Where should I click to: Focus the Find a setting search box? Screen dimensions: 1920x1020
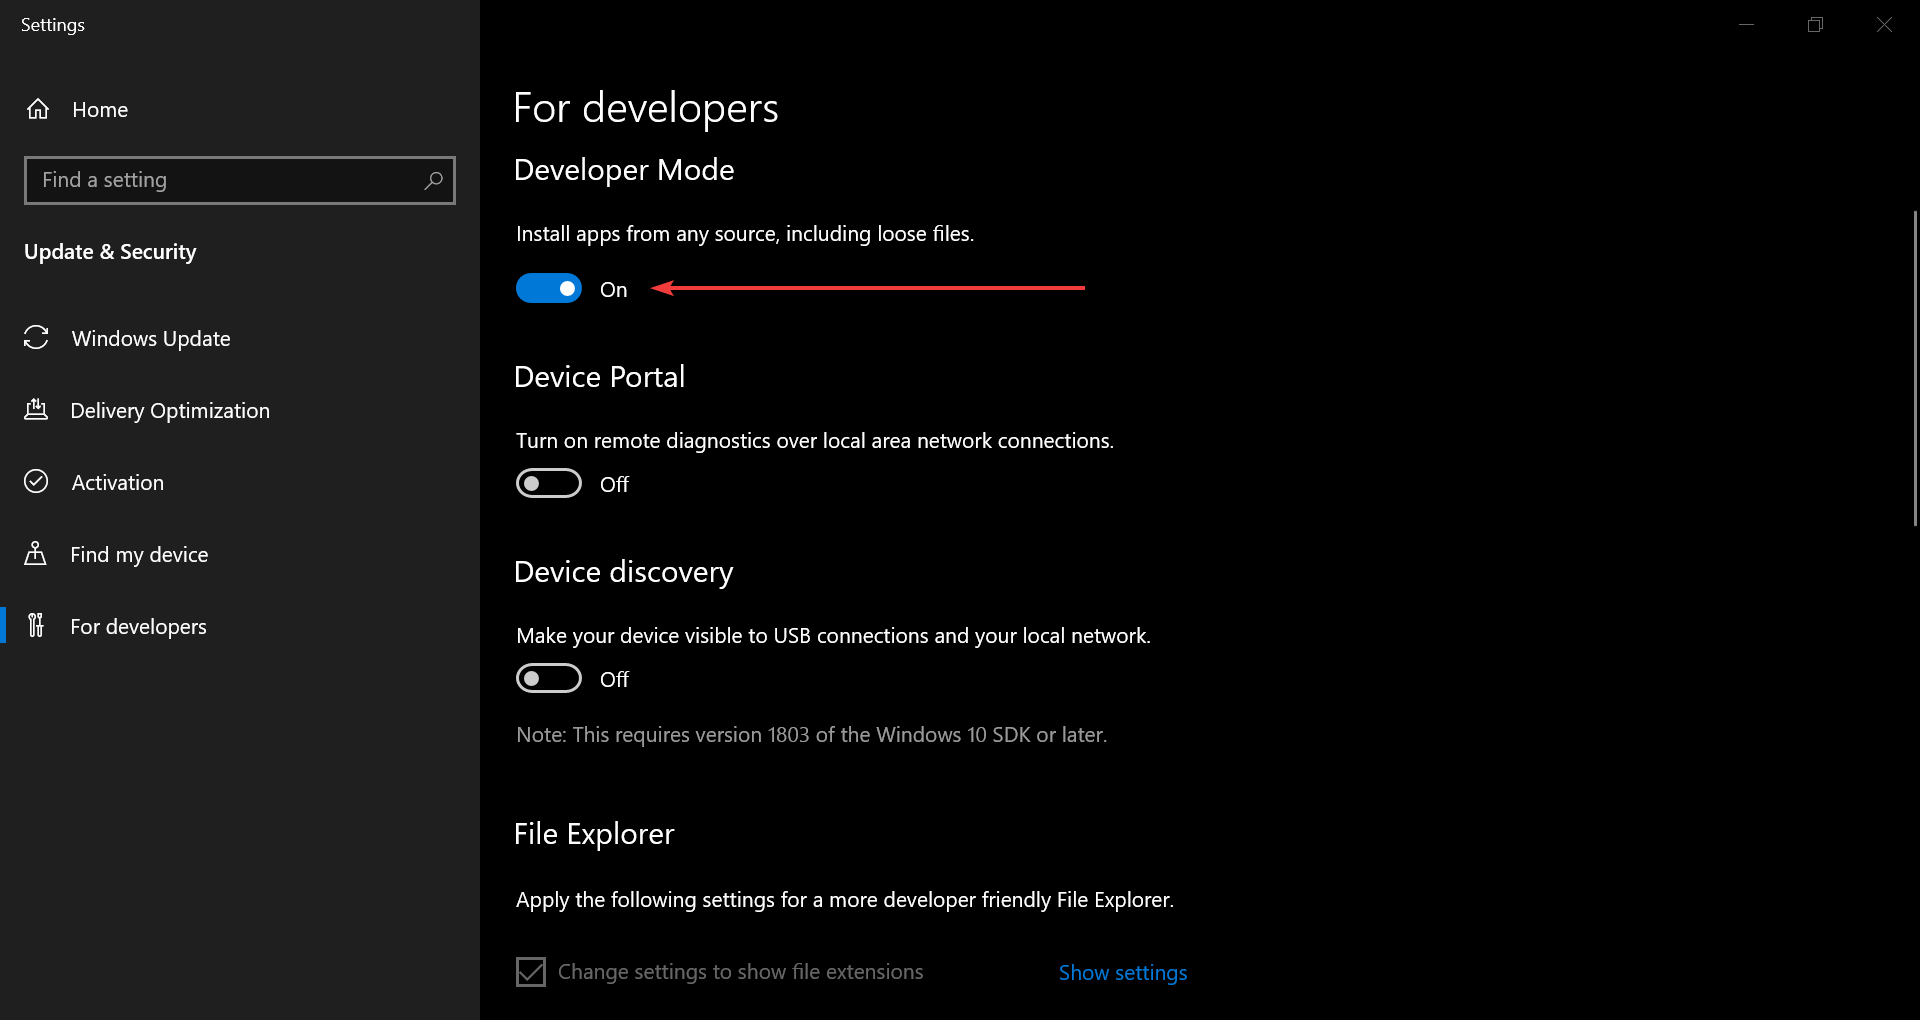[x=240, y=180]
